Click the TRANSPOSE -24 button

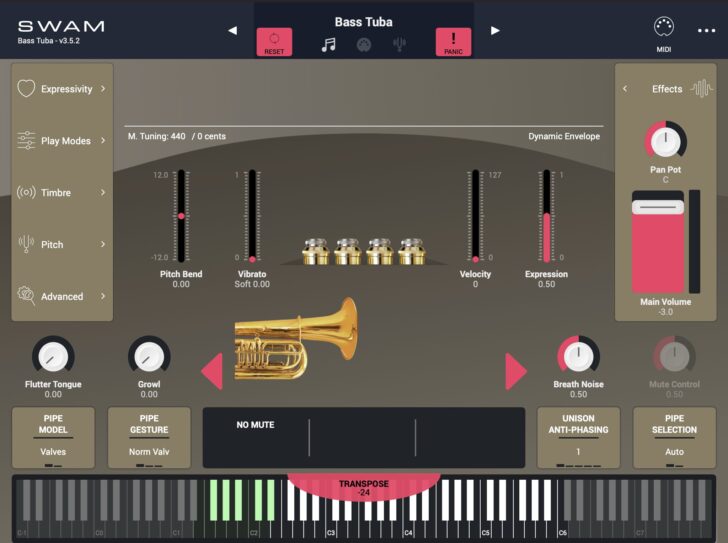click(363, 487)
